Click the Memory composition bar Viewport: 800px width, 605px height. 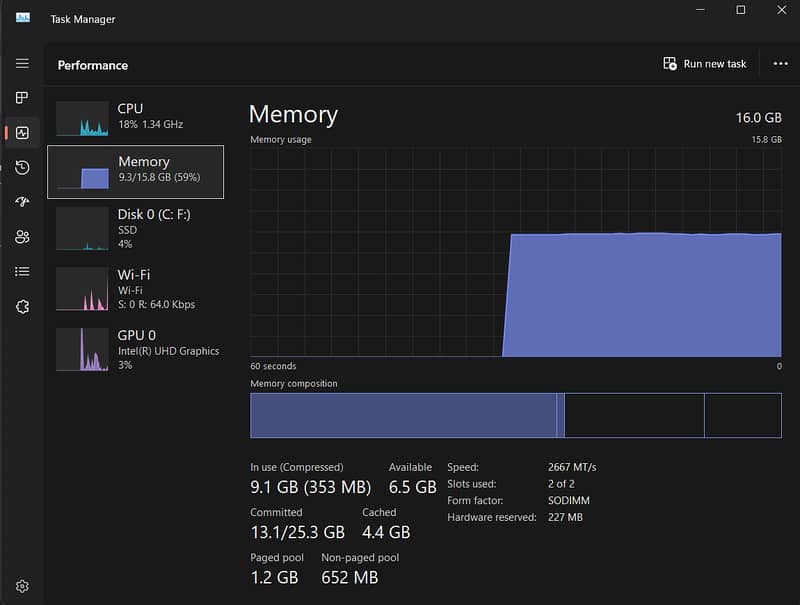[x=515, y=415]
